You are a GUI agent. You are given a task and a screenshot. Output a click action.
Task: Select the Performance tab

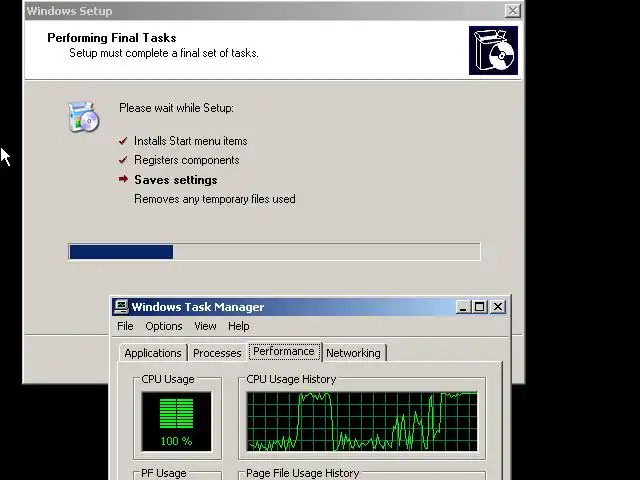click(x=284, y=351)
